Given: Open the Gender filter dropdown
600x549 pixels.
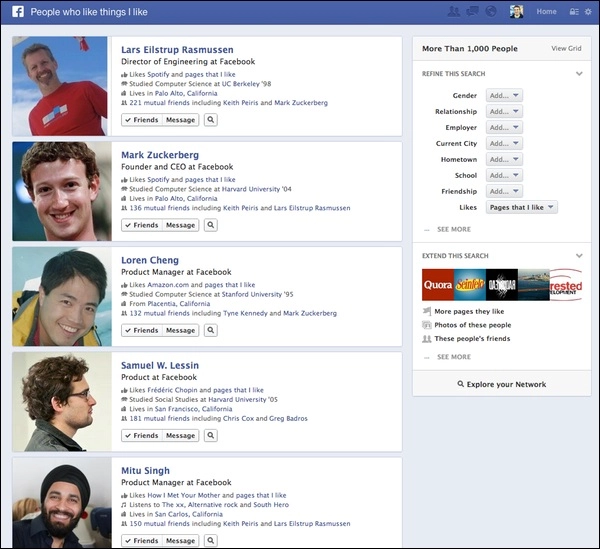Looking at the screenshot, I should pyautogui.click(x=503, y=96).
